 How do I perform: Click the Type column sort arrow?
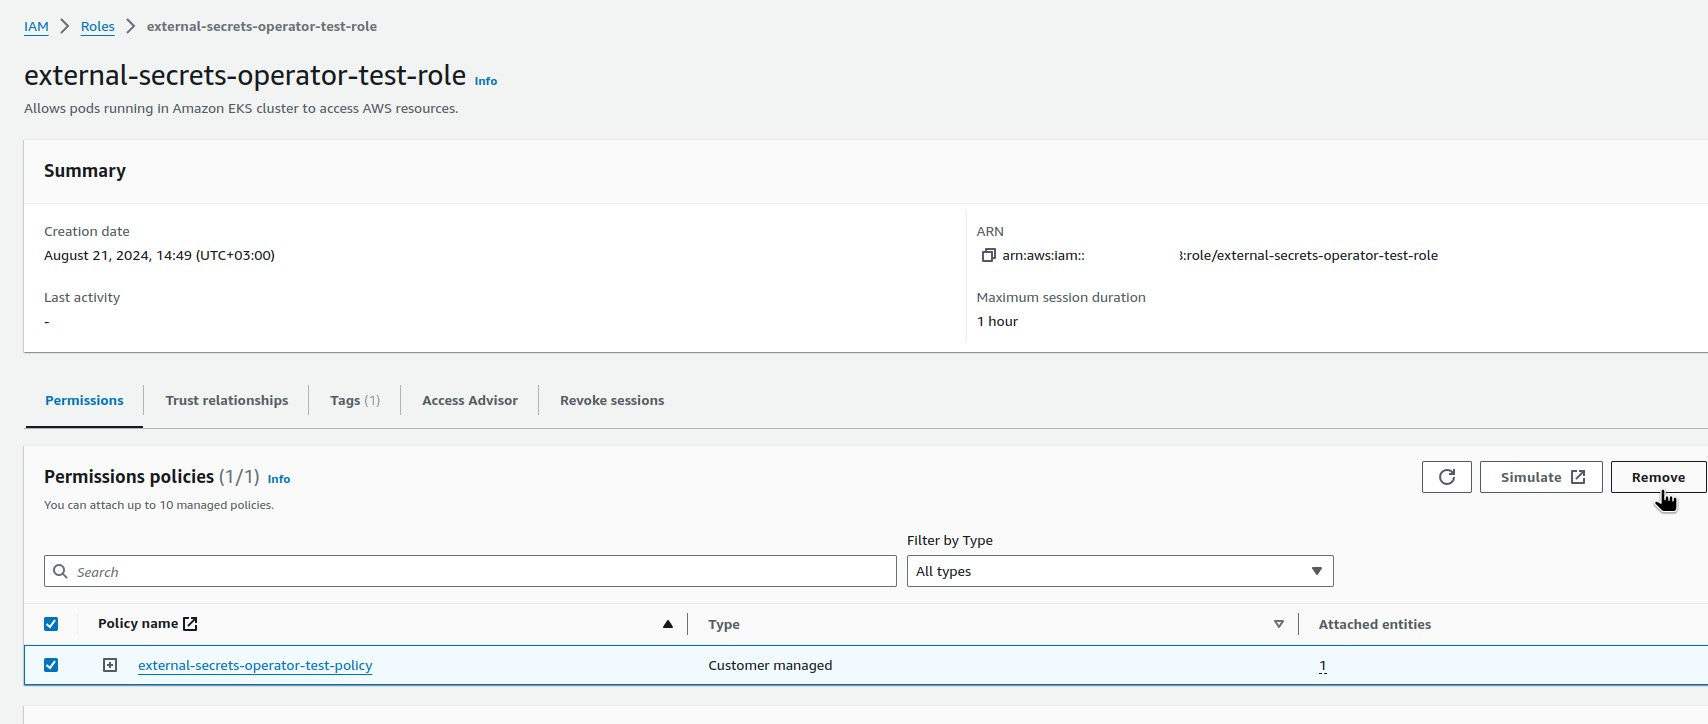click(x=1278, y=624)
